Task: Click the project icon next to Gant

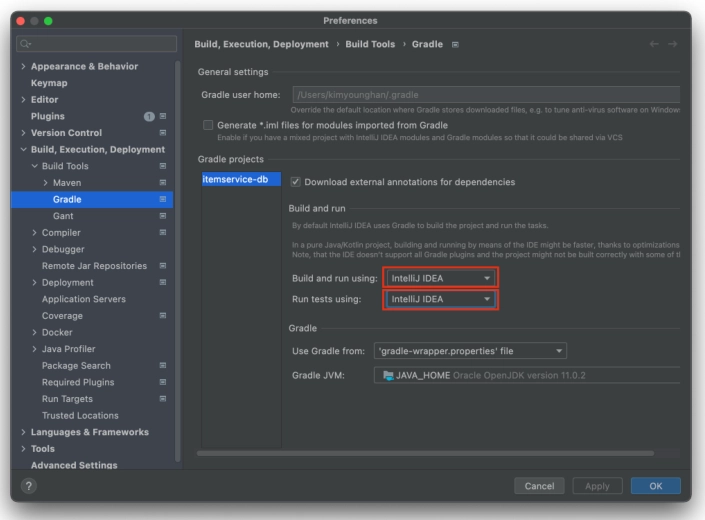Action: pyautogui.click(x=163, y=216)
